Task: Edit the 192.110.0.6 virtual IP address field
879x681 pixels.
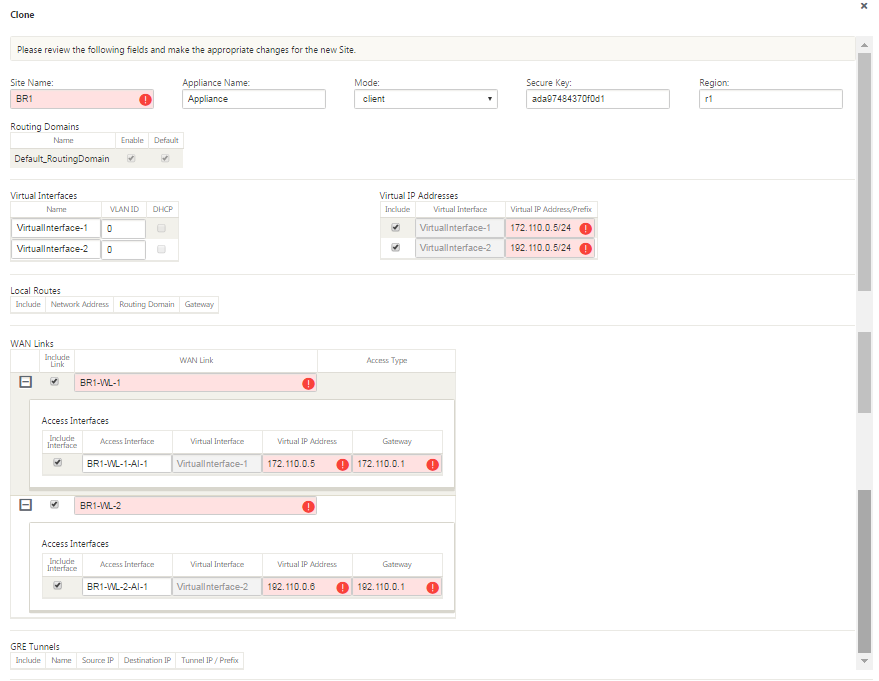Action: [307, 587]
